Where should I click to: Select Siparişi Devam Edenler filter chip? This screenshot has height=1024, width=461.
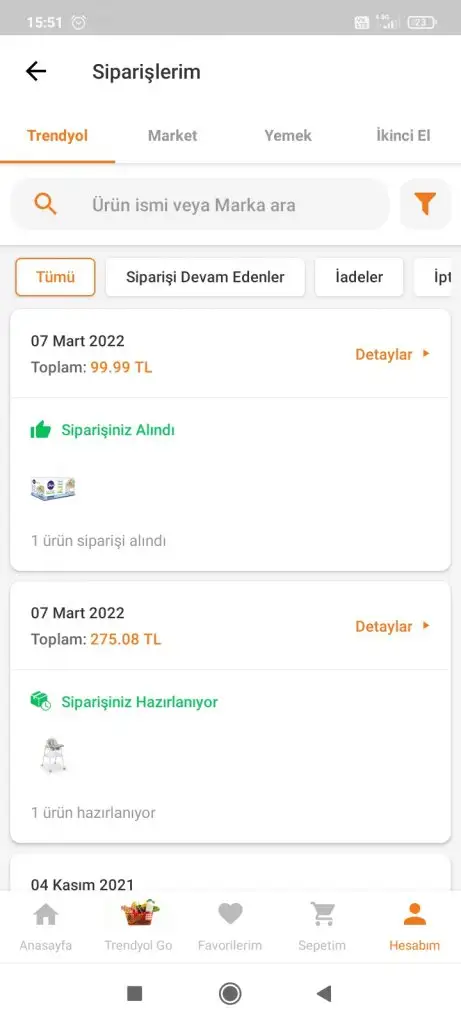coord(205,277)
